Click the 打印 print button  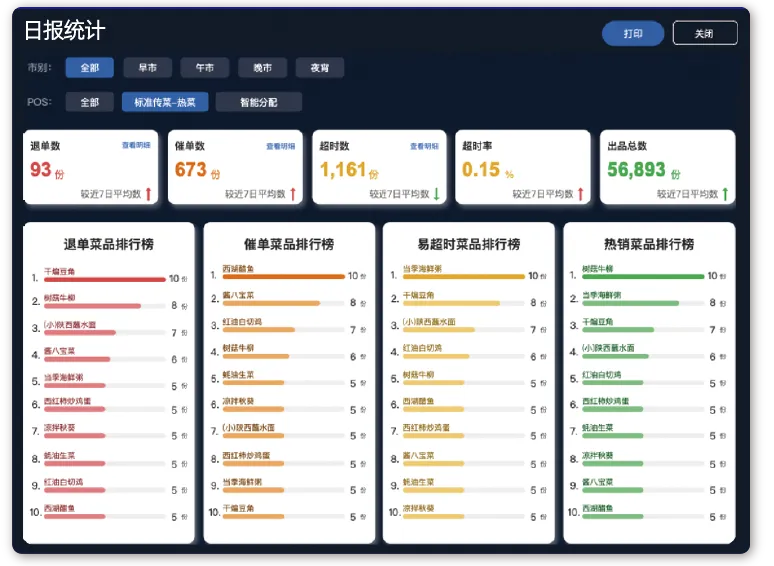(x=633, y=34)
